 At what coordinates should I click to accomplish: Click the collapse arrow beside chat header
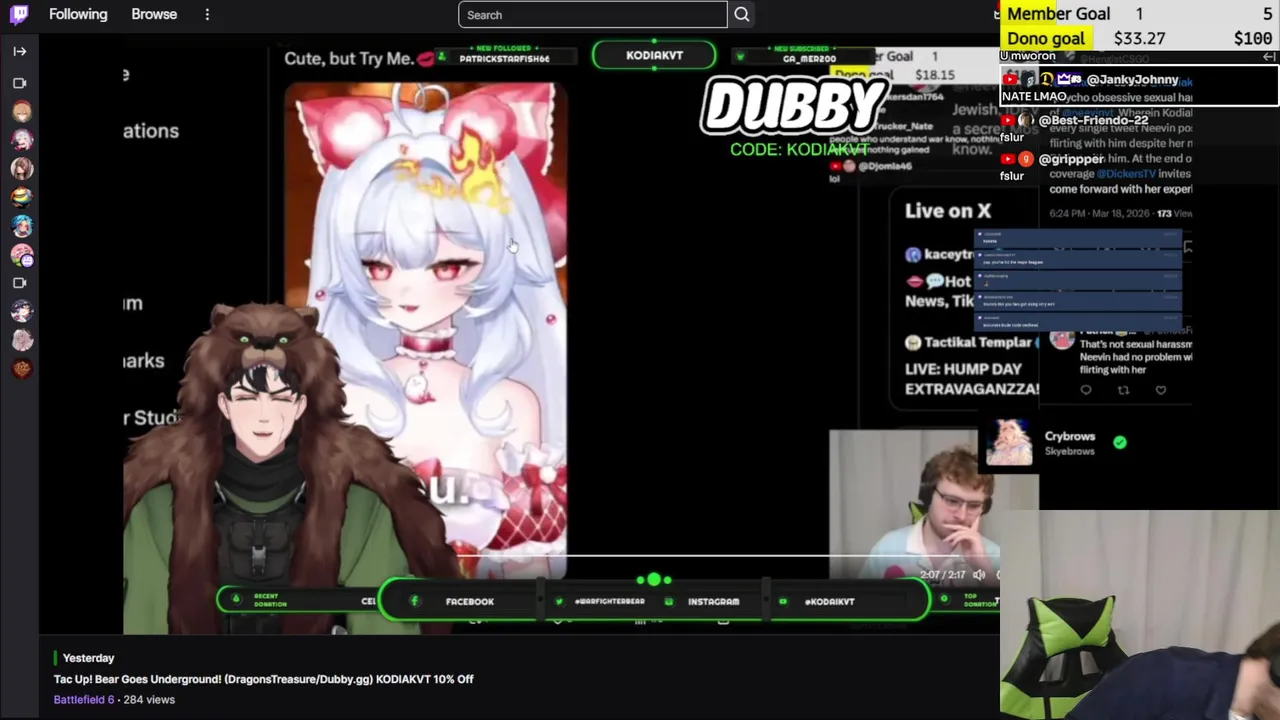coord(1268,57)
